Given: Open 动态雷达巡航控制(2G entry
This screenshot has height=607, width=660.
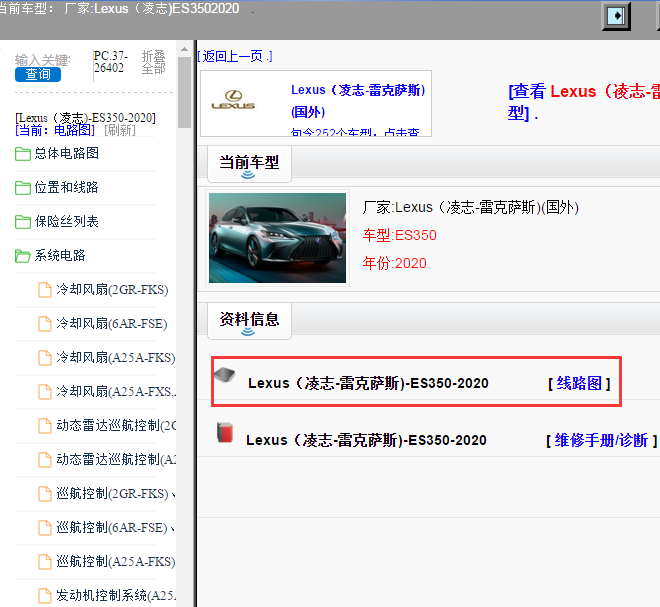Looking at the screenshot, I should (x=116, y=426).
